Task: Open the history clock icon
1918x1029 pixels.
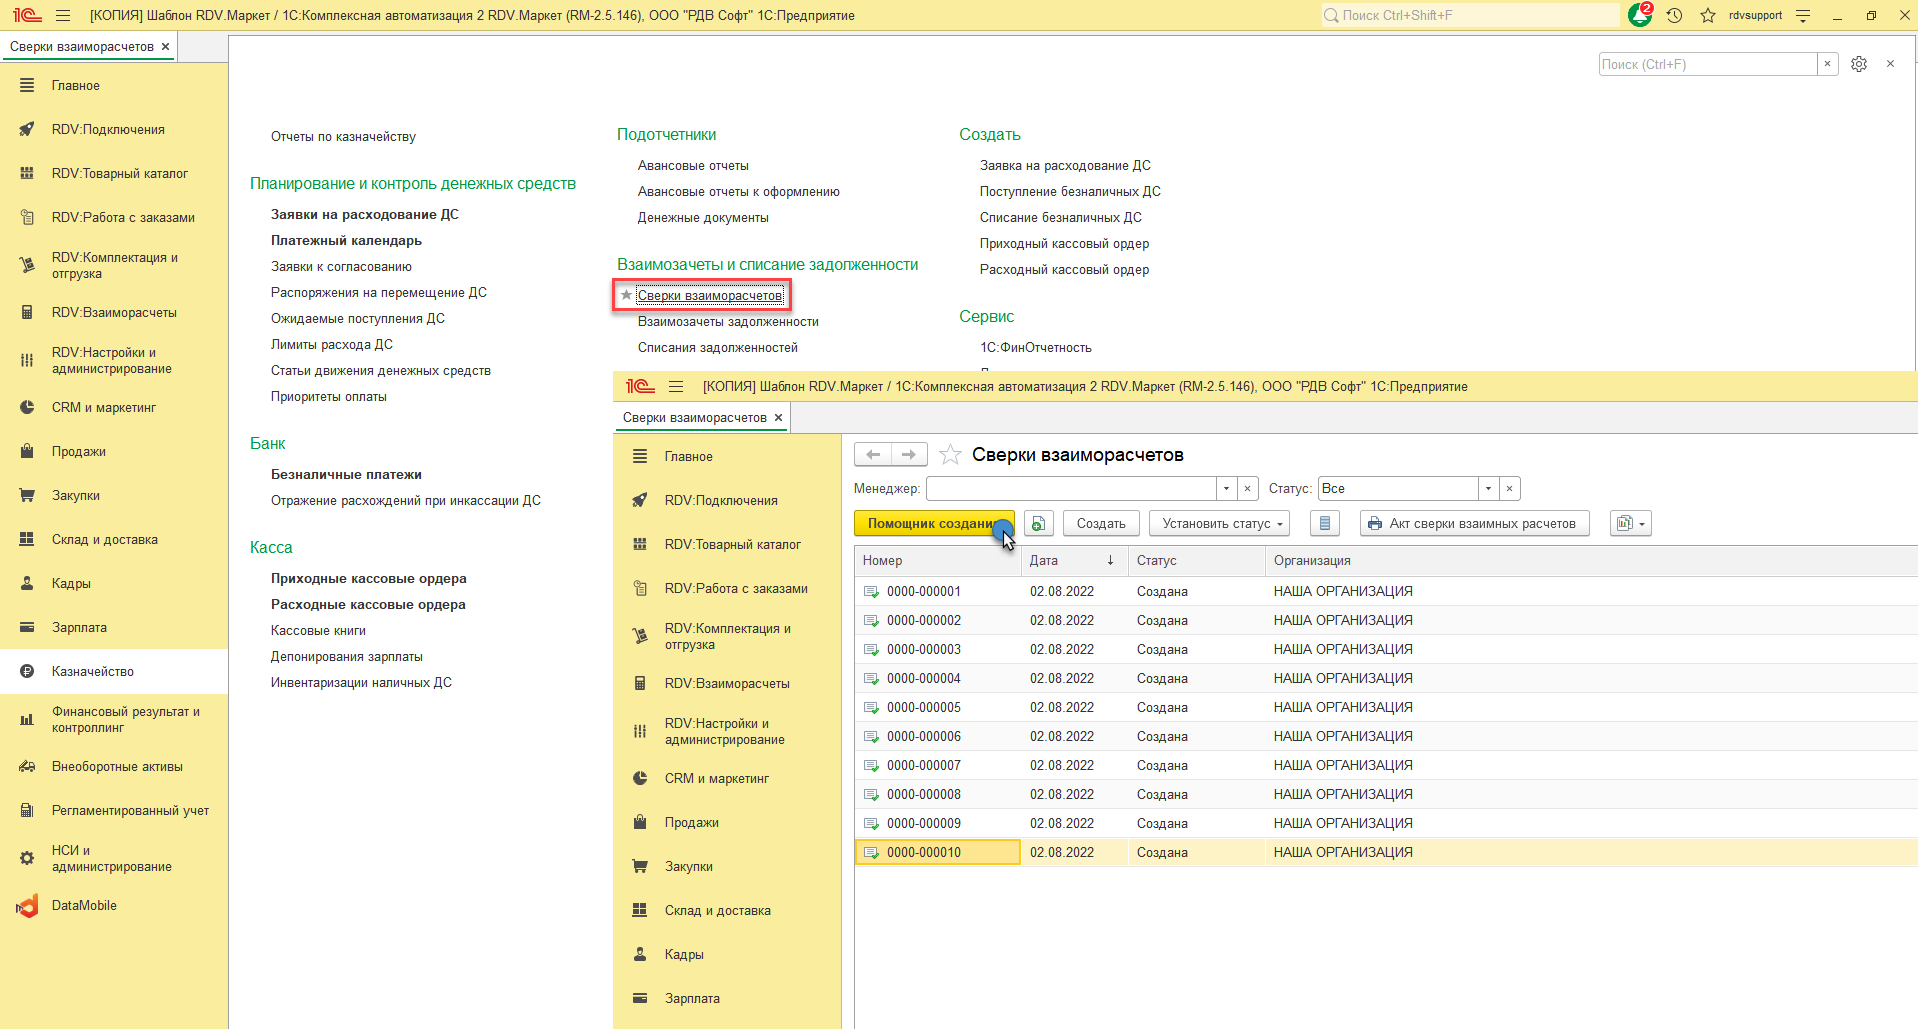Action: [x=1675, y=16]
